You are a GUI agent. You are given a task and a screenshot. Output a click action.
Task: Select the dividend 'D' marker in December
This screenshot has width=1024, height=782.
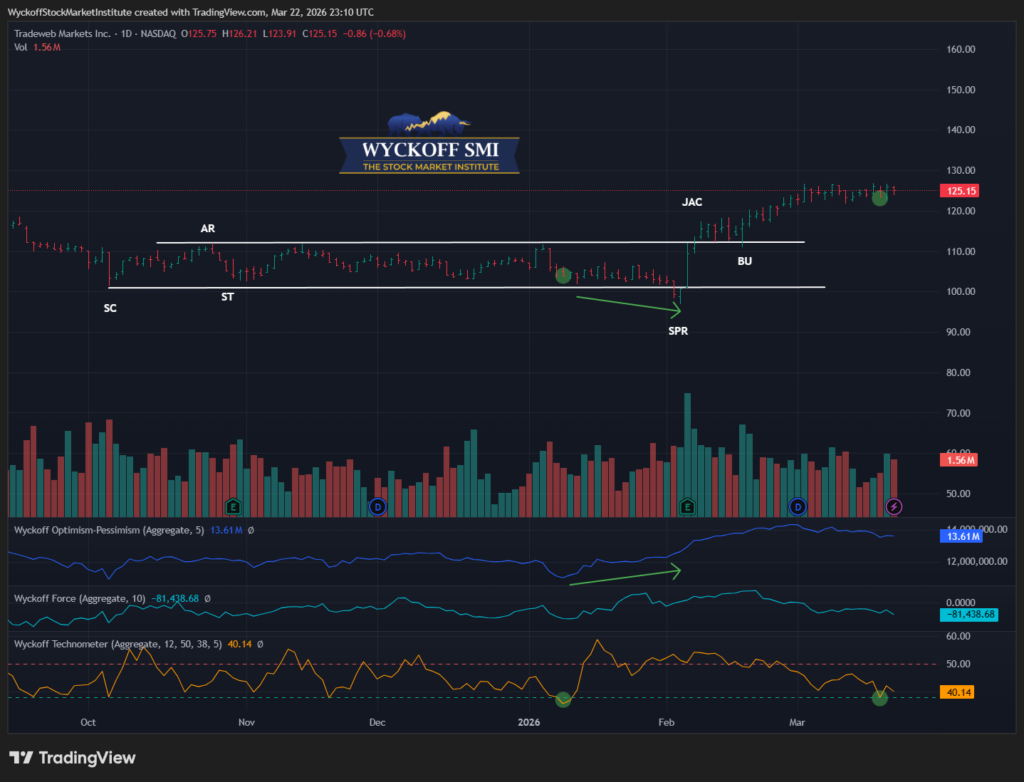coord(377,506)
